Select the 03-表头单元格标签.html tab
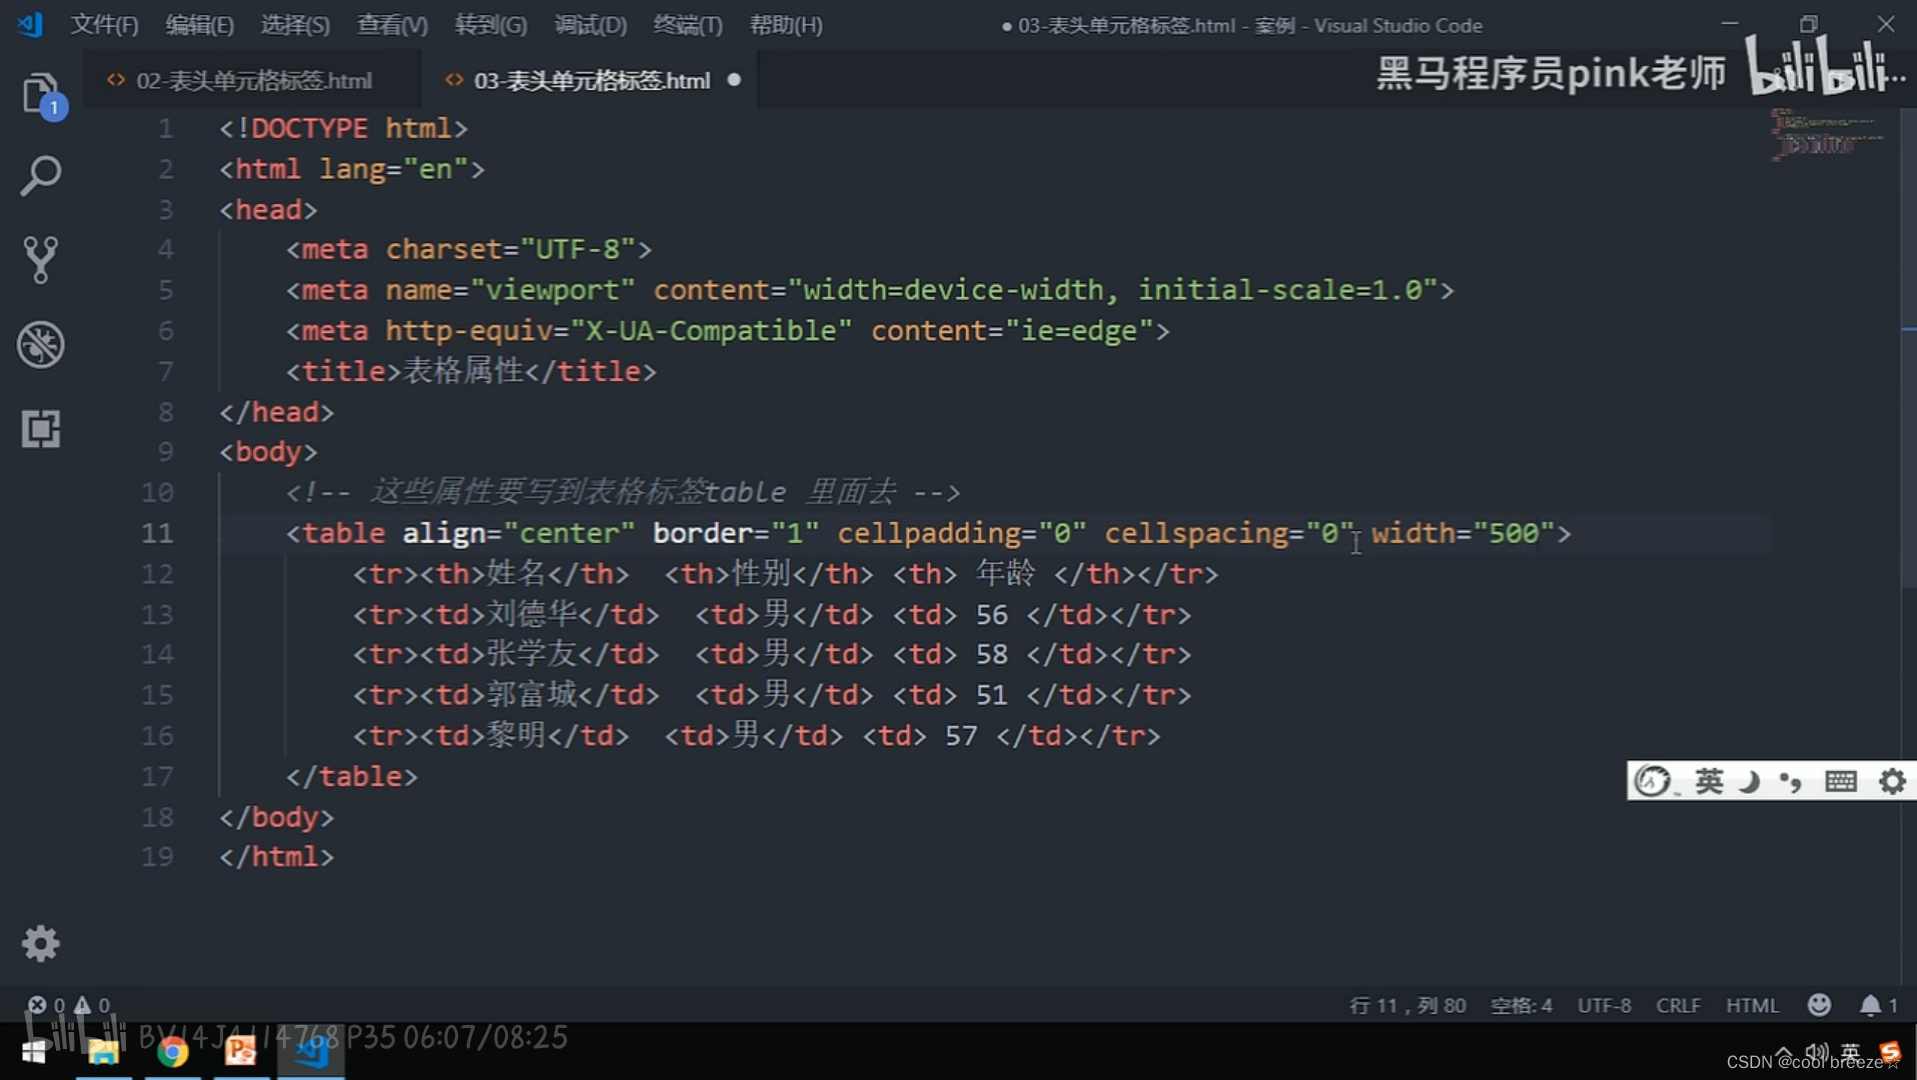The image size is (1917, 1080). pos(592,80)
